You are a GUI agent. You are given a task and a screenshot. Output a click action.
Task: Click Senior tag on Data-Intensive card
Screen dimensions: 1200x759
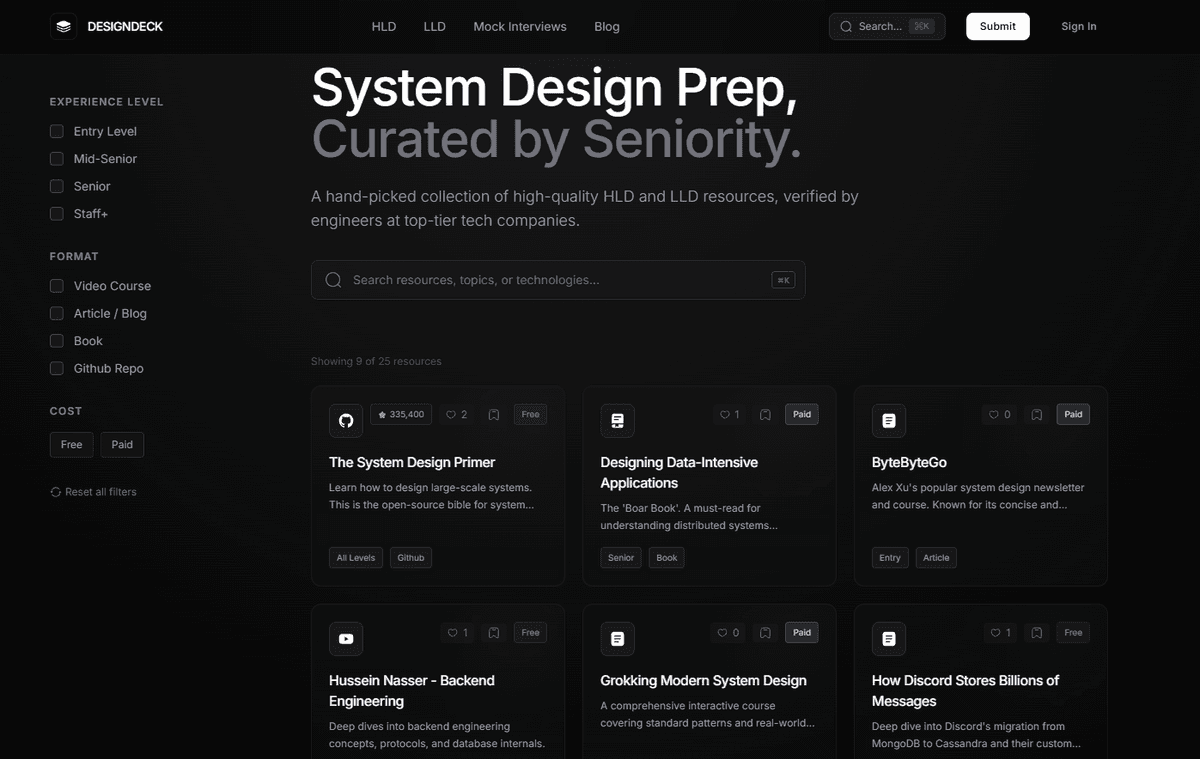[x=621, y=558]
